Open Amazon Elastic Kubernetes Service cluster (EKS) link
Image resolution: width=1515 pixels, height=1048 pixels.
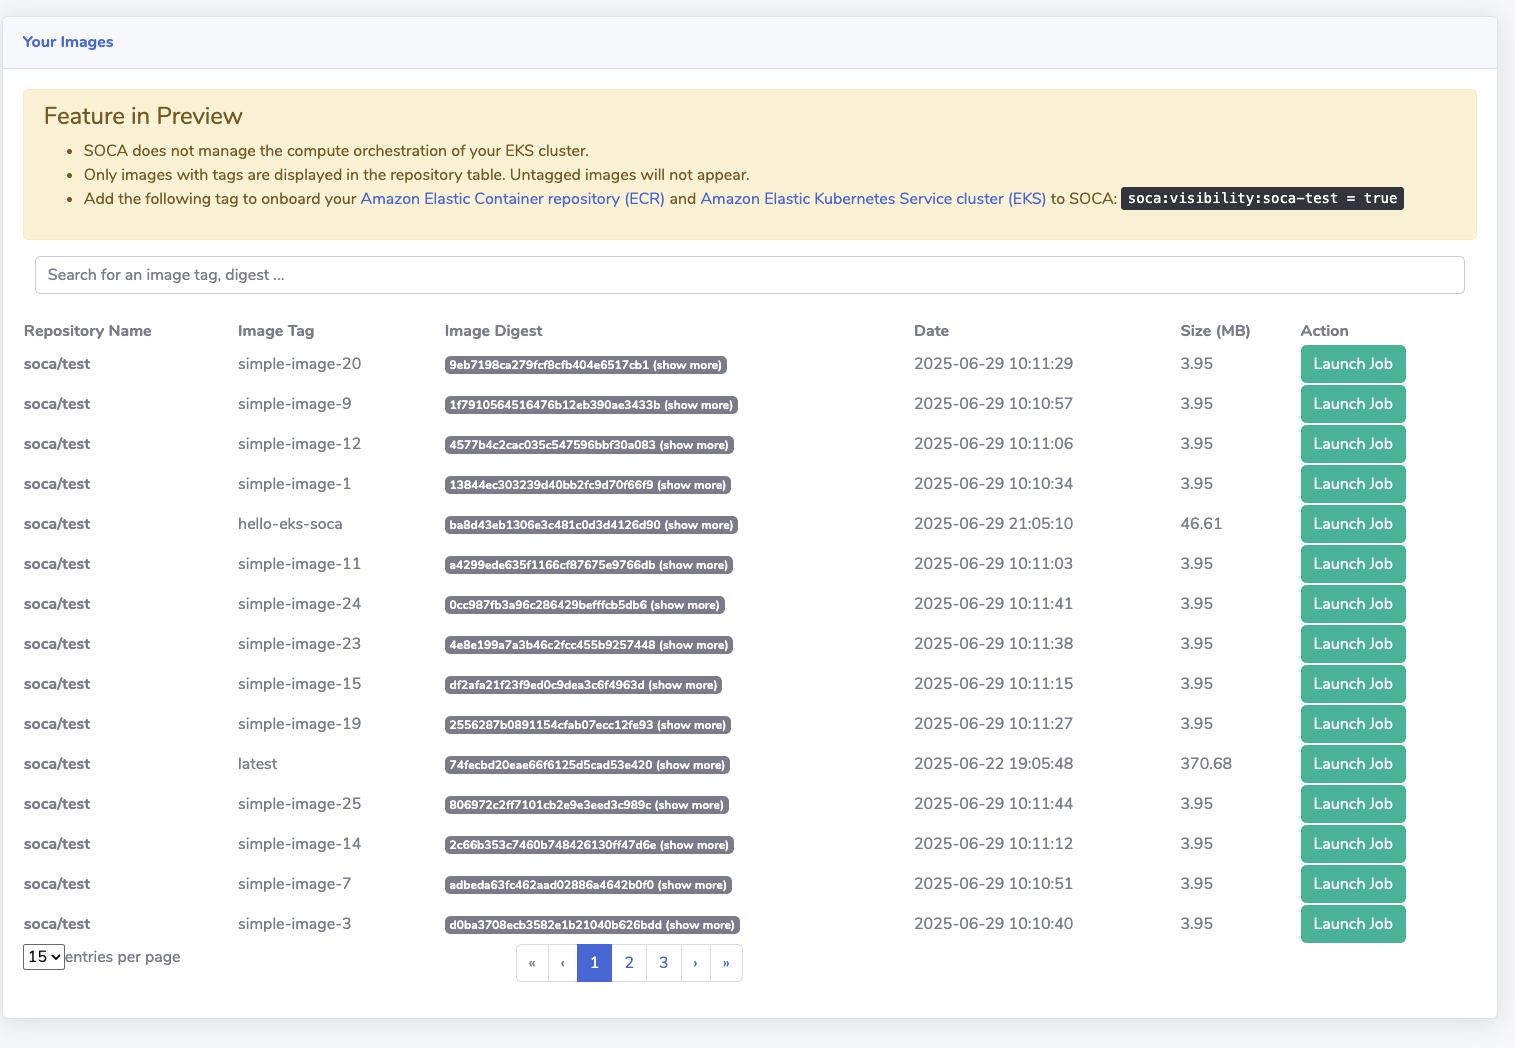[x=873, y=199]
